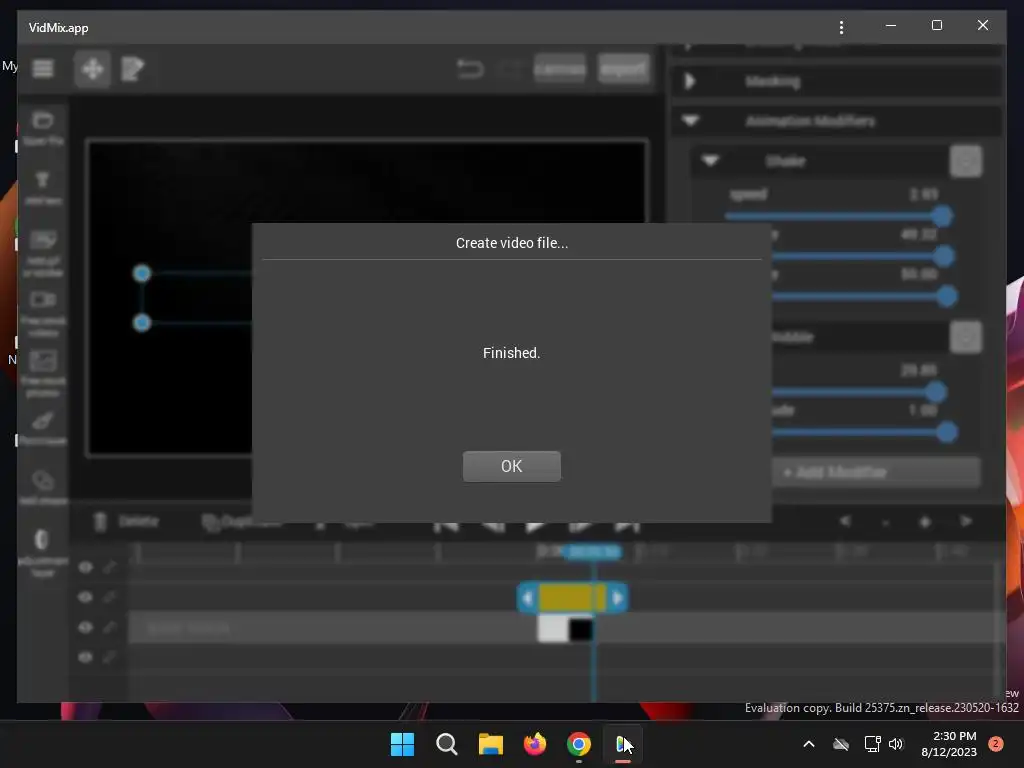Select the white and black thumbnail clip
Screen dimensions: 1024x768
point(566,629)
